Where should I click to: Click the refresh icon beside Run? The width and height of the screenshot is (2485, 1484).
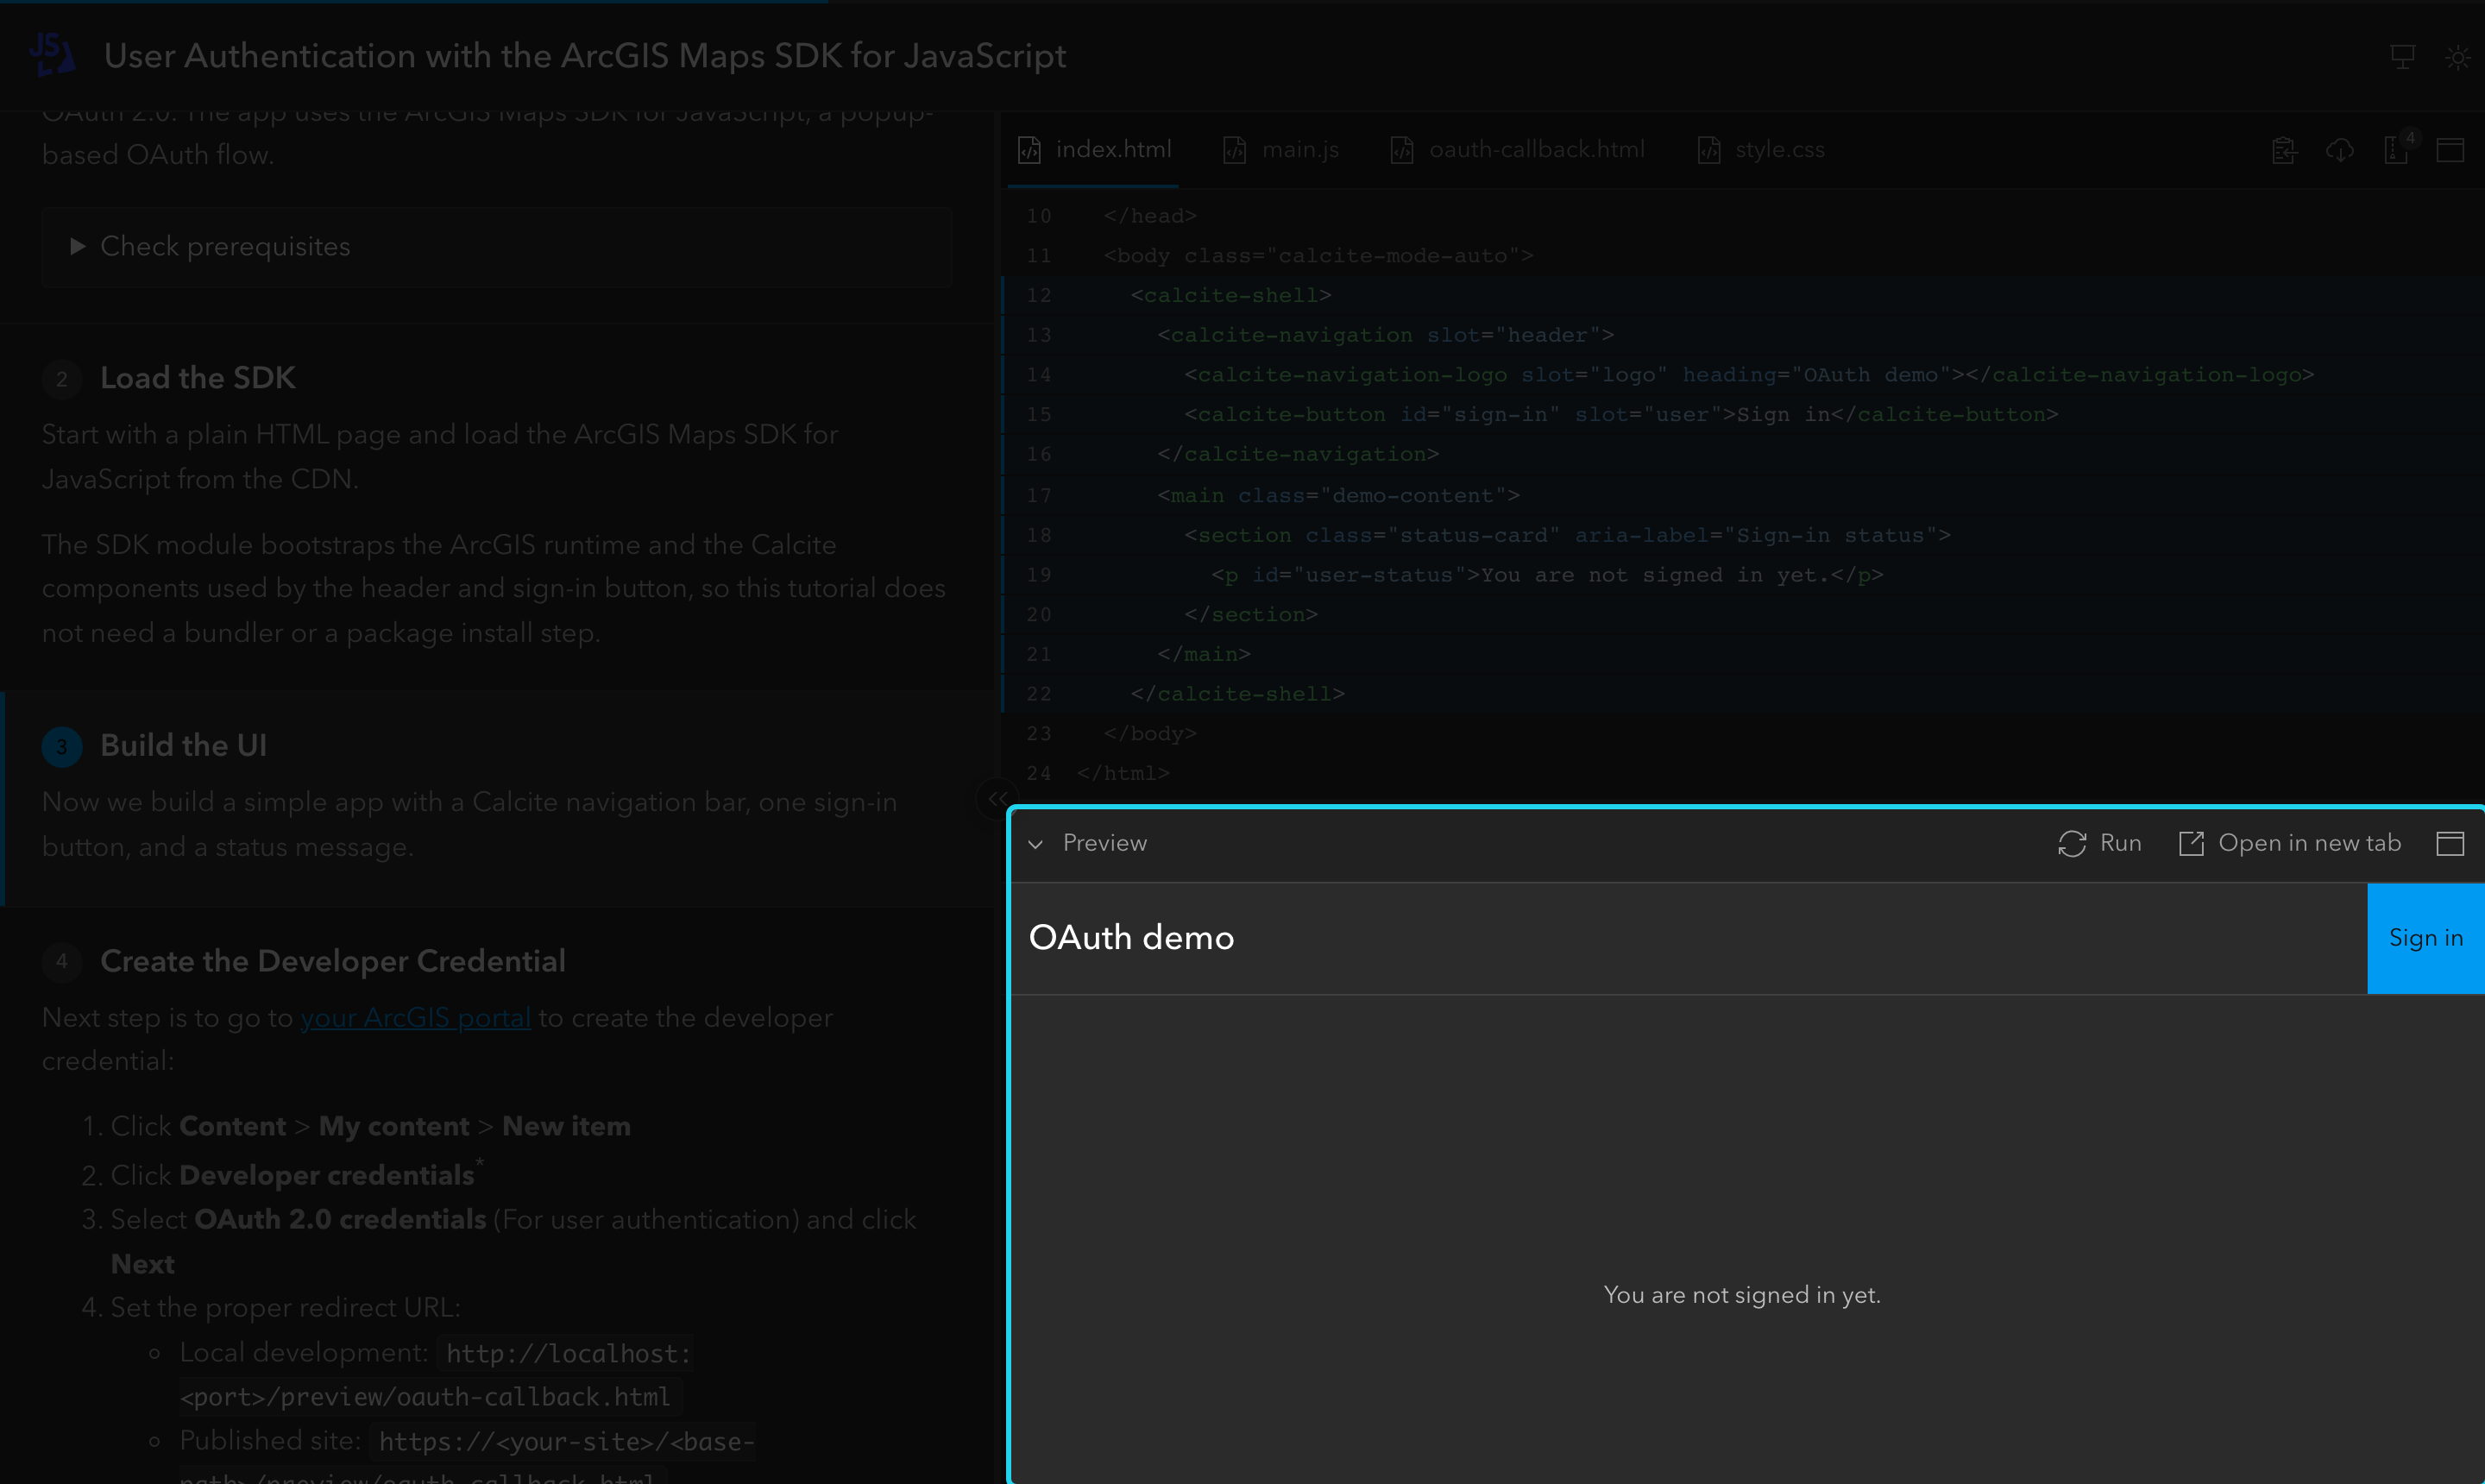2072,843
